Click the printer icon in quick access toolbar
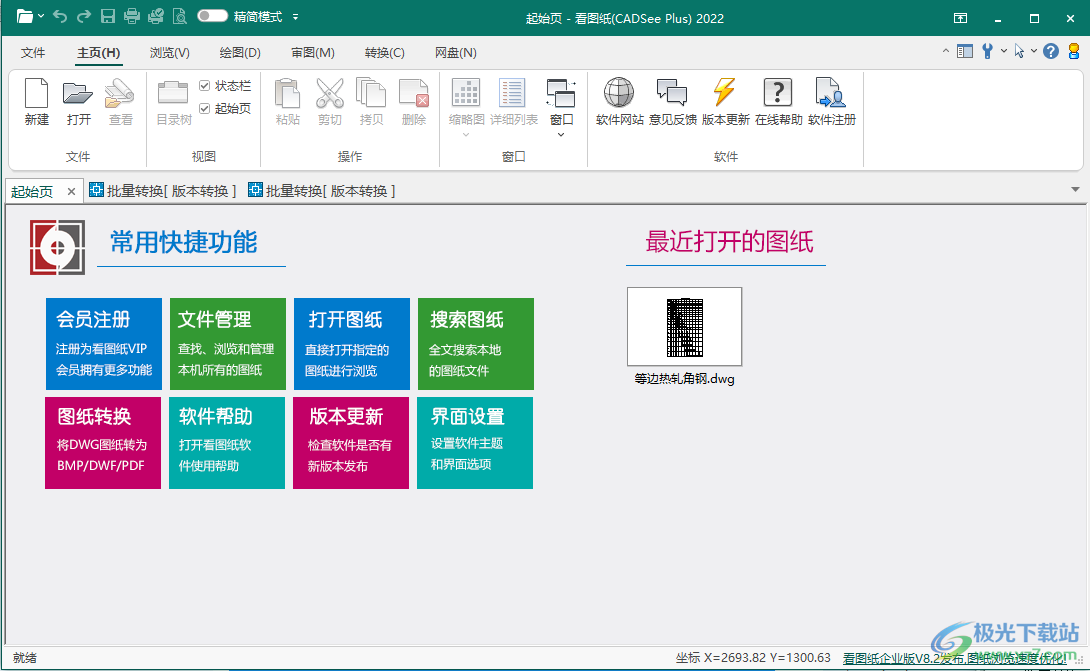 (131, 17)
